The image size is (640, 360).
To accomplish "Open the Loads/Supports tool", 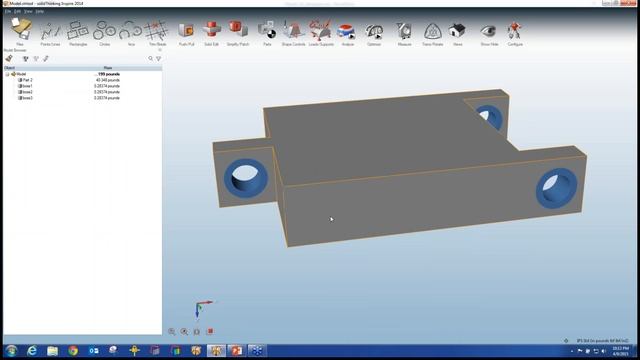I will pyautogui.click(x=321, y=33).
